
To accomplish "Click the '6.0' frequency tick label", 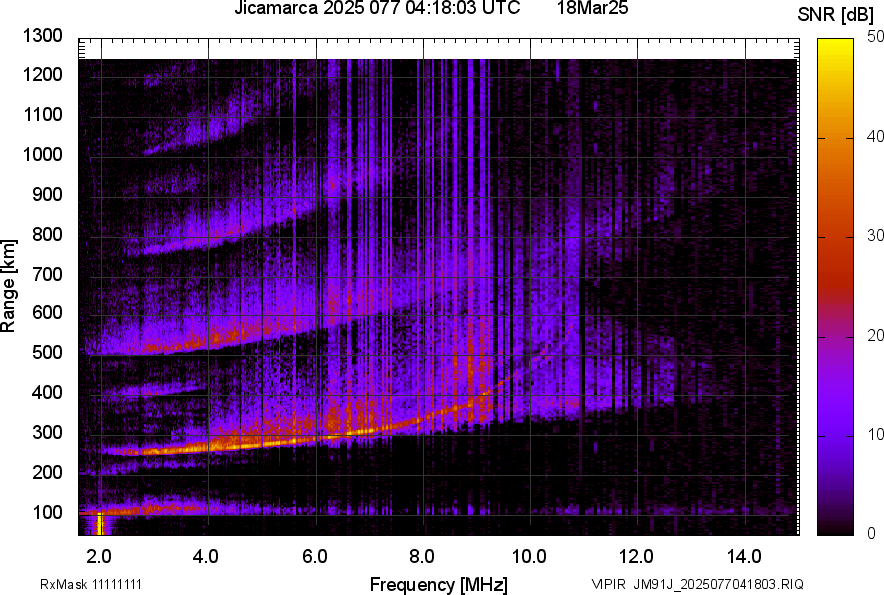I will pyautogui.click(x=315, y=557).
